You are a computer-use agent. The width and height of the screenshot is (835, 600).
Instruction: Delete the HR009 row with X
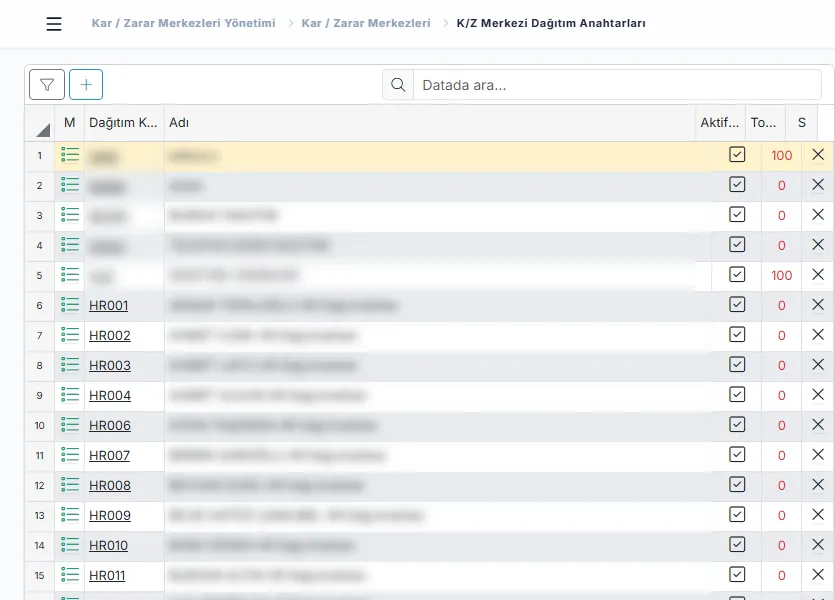pyautogui.click(x=818, y=515)
